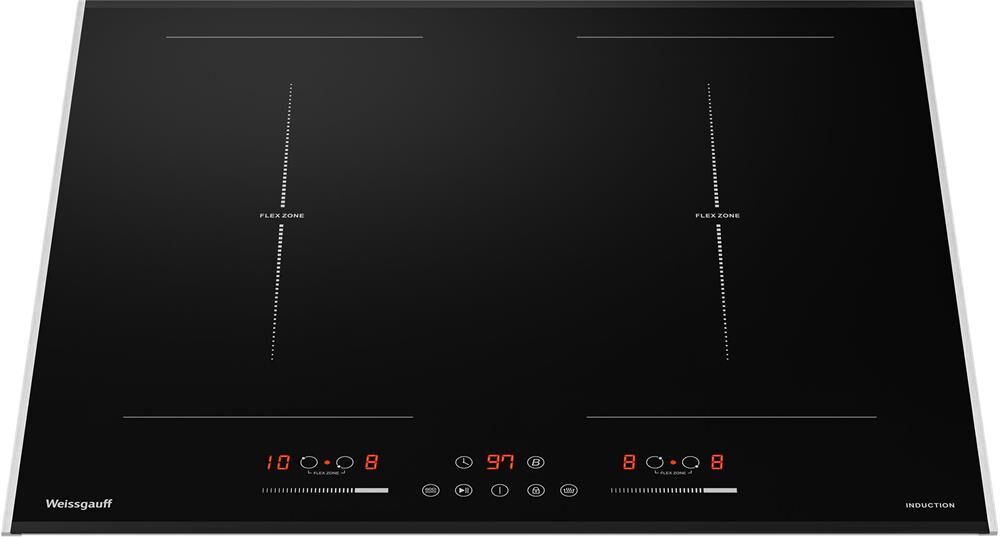
Task: Tap the left display showing 10
Action: click(x=277, y=462)
